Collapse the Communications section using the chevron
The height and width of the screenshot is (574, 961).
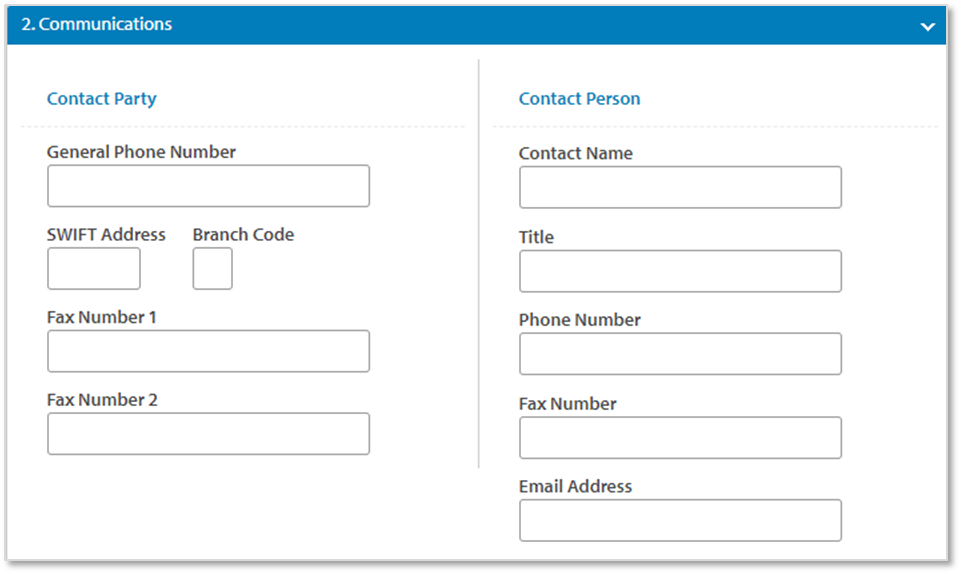coord(927,26)
